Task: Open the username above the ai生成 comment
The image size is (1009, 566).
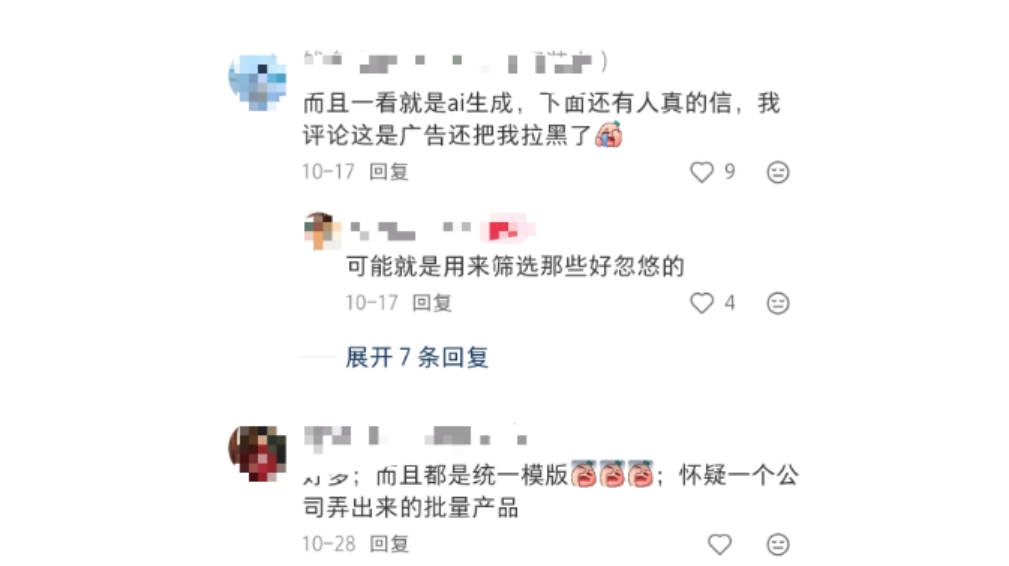Action: pyautogui.click(x=456, y=62)
